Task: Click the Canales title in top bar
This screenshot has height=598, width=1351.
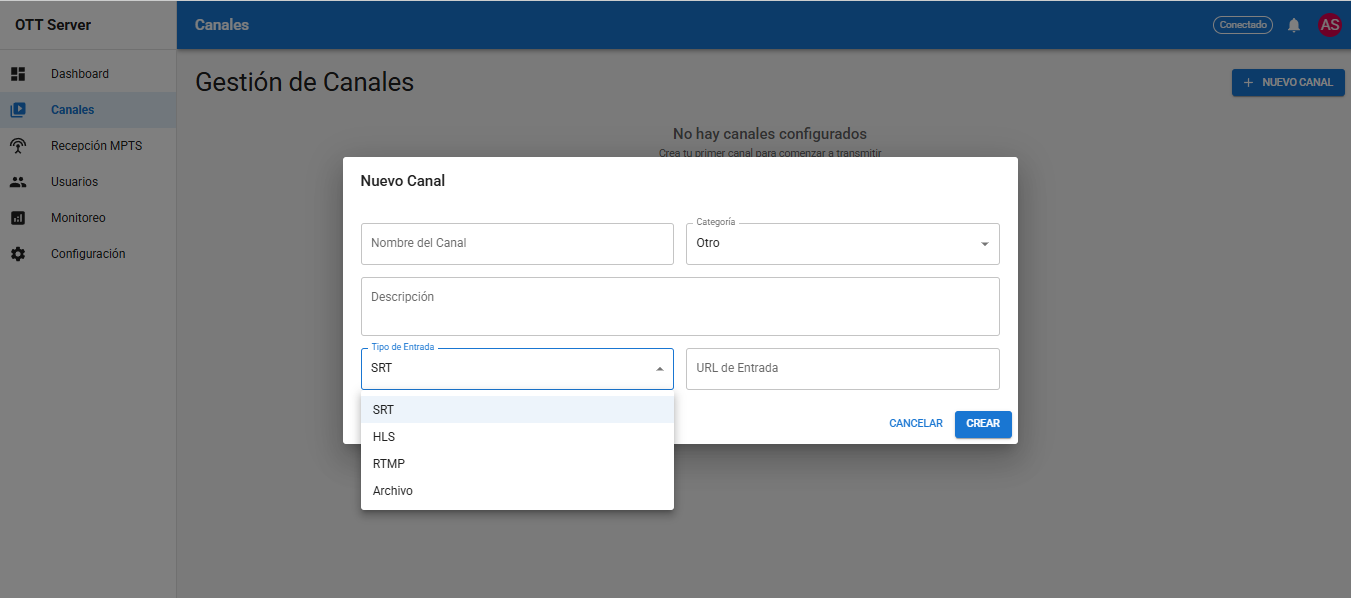Action: [222, 25]
